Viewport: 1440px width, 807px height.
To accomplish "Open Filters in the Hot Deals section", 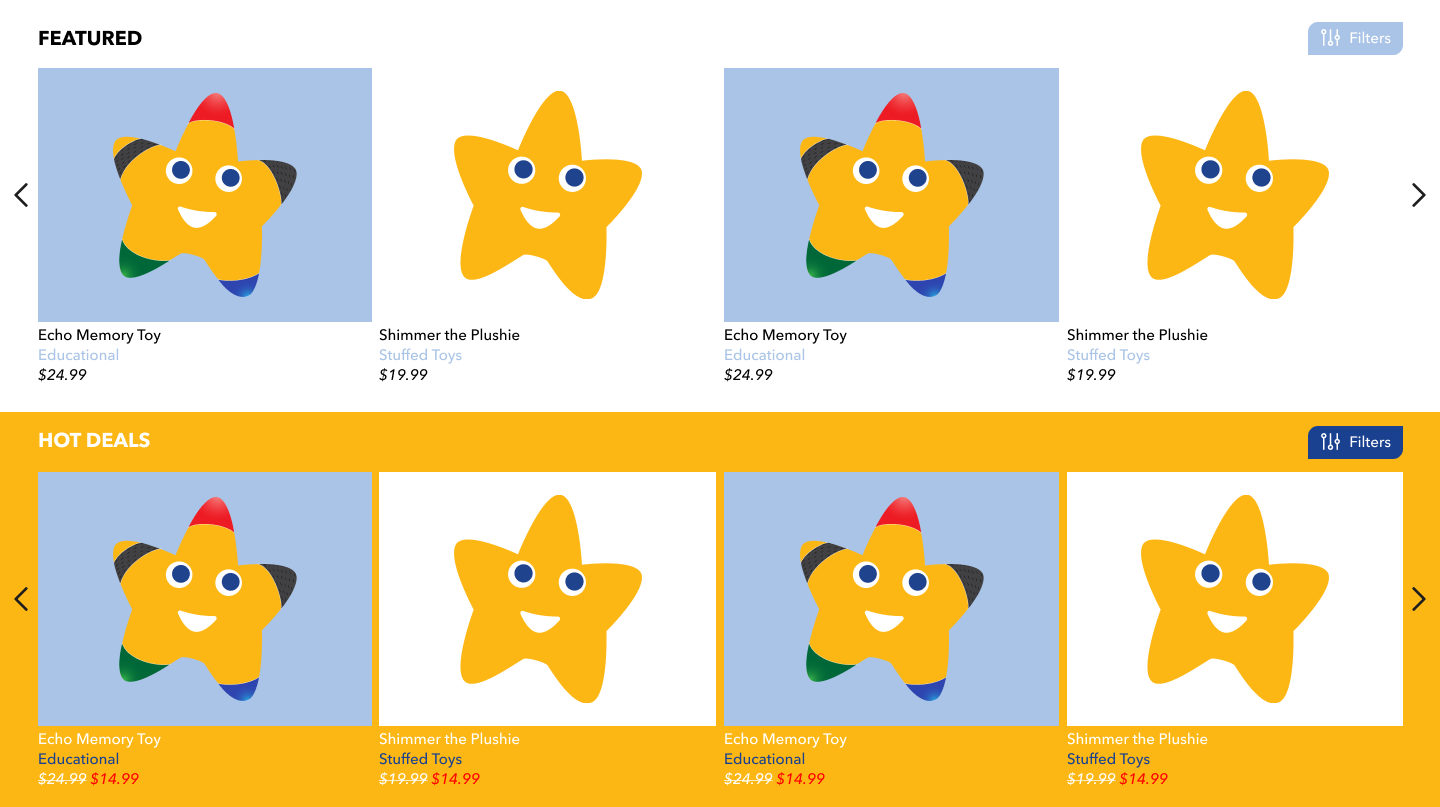I will pyautogui.click(x=1355, y=442).
